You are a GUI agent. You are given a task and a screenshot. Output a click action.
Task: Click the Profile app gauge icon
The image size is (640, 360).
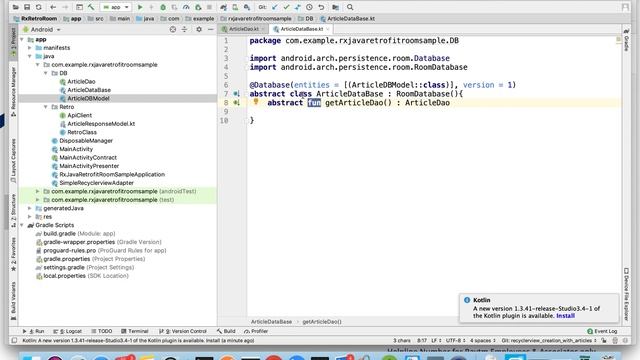coord(186,7)
